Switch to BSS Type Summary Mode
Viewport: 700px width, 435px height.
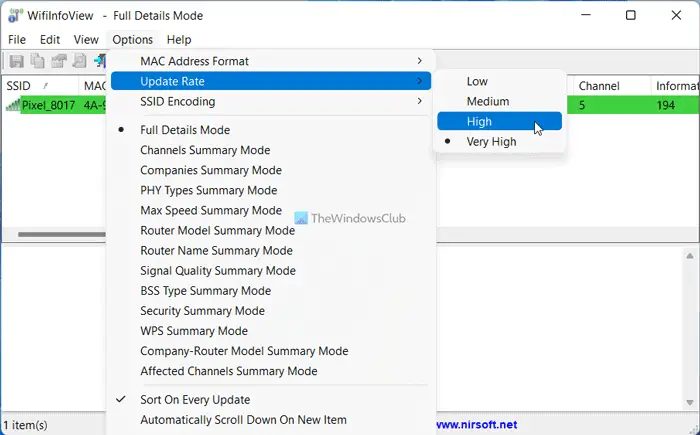coord(271,291)
